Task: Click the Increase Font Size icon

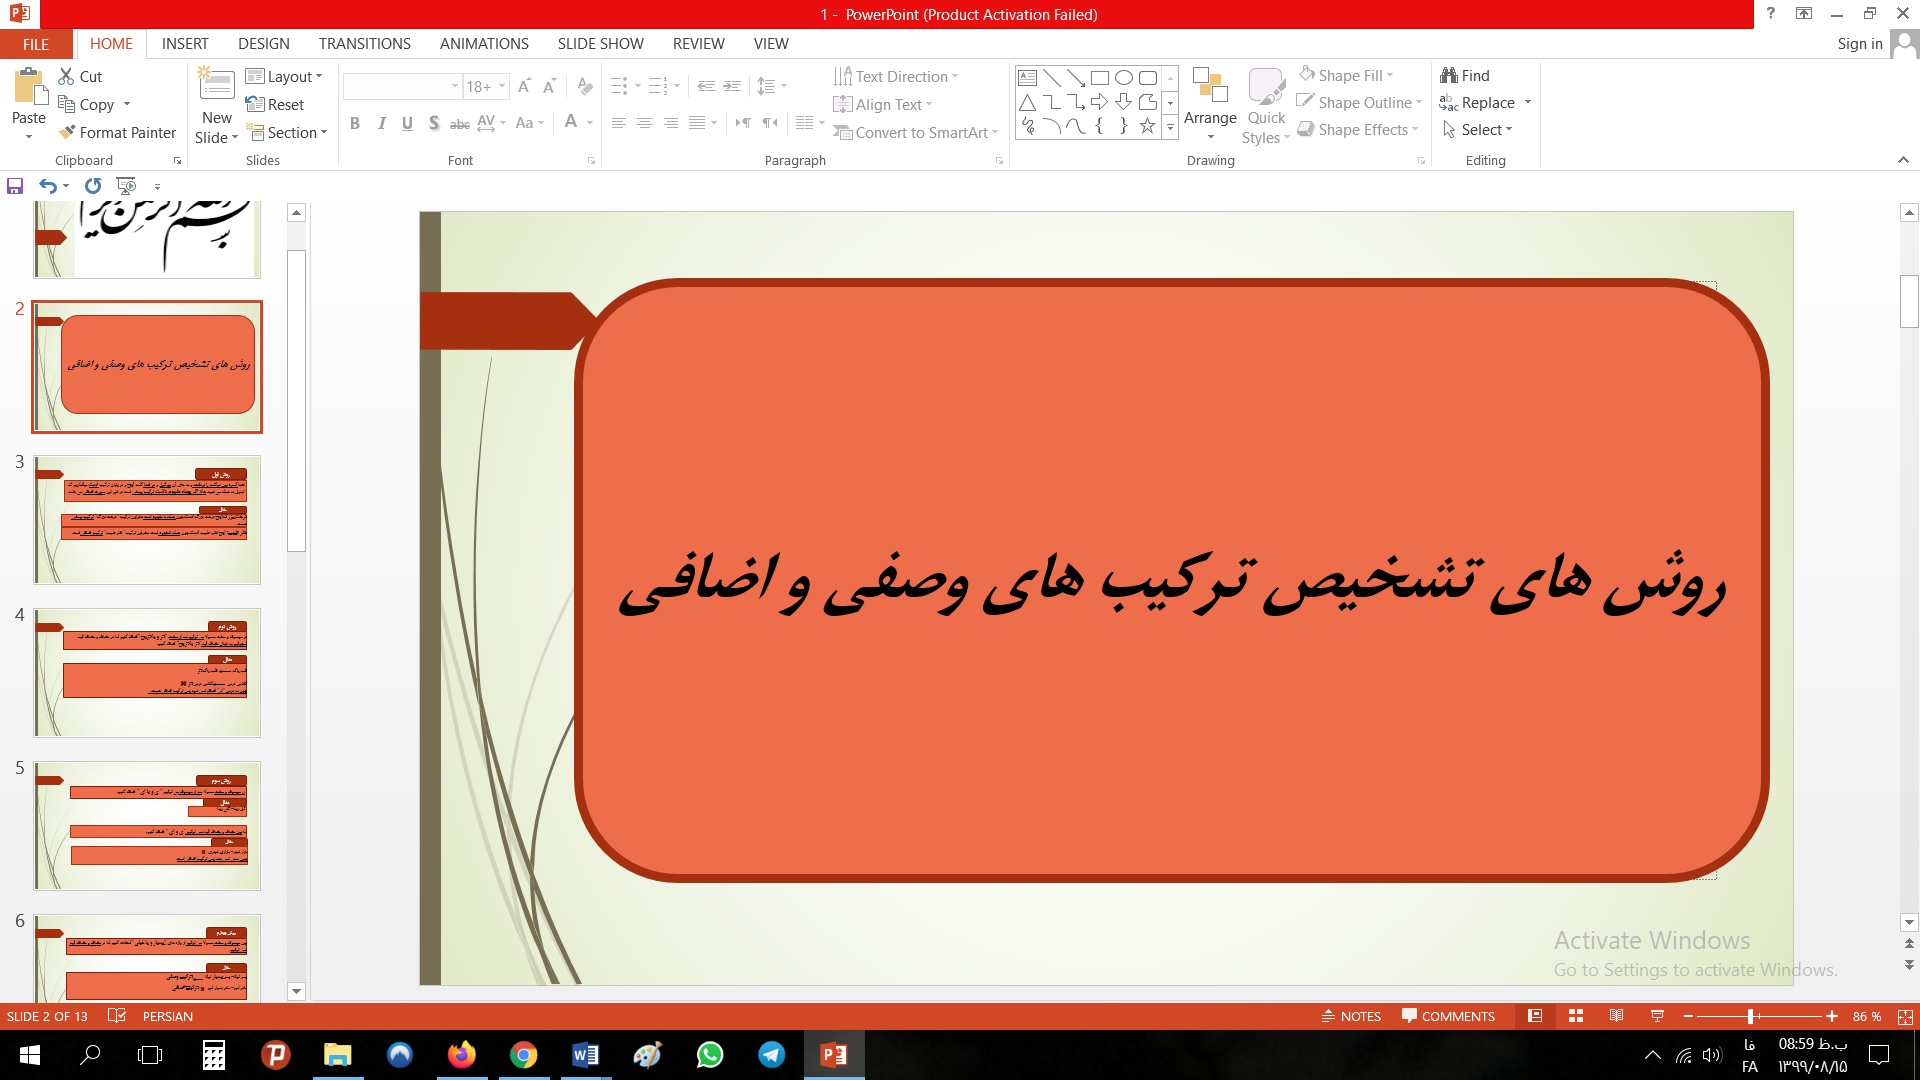Action: [524, 87]
